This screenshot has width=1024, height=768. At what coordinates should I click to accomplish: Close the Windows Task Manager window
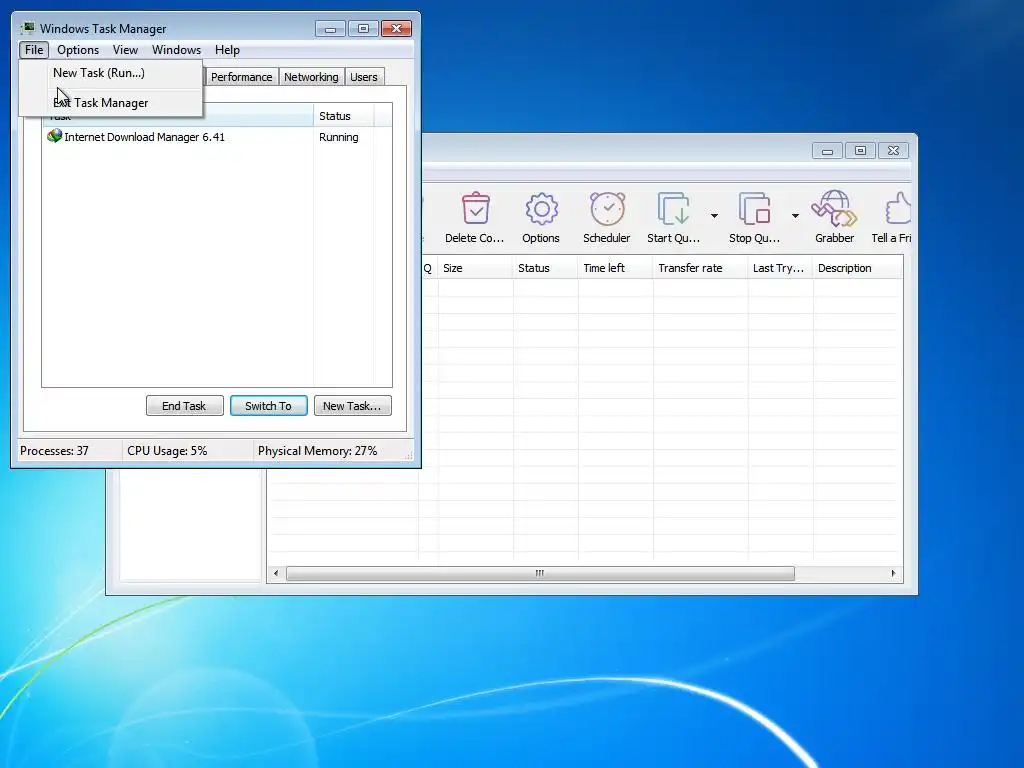point(396,29)
